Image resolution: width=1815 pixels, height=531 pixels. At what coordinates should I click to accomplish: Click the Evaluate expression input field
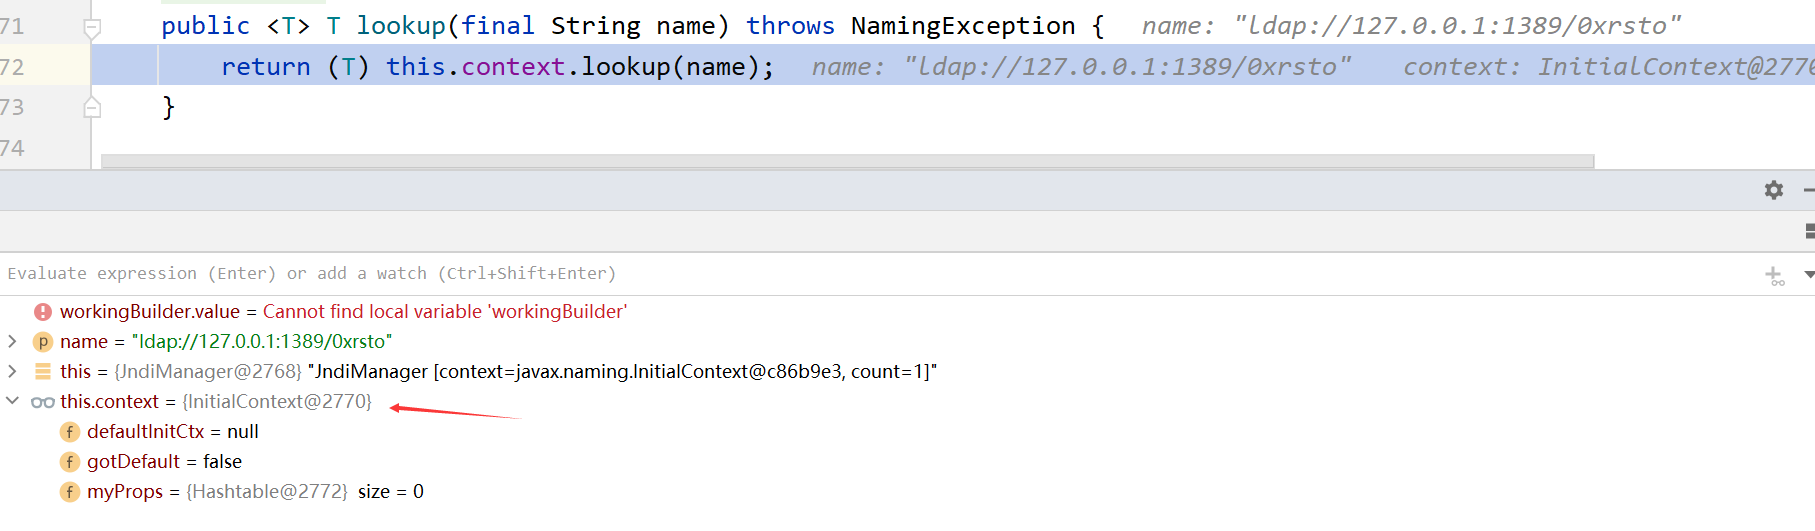click(880, 274)
